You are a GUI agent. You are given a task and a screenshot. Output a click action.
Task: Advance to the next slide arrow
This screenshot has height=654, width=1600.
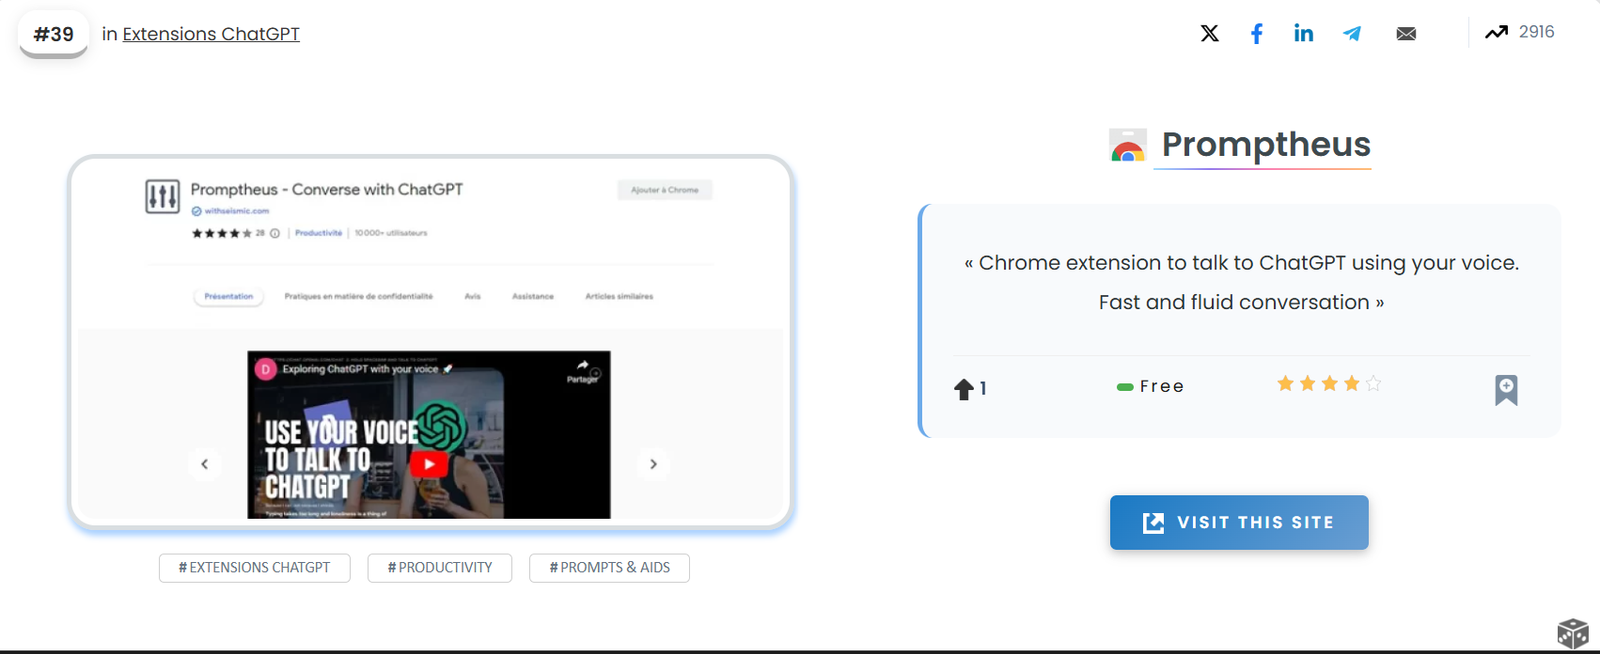click(x=653, y=464)
